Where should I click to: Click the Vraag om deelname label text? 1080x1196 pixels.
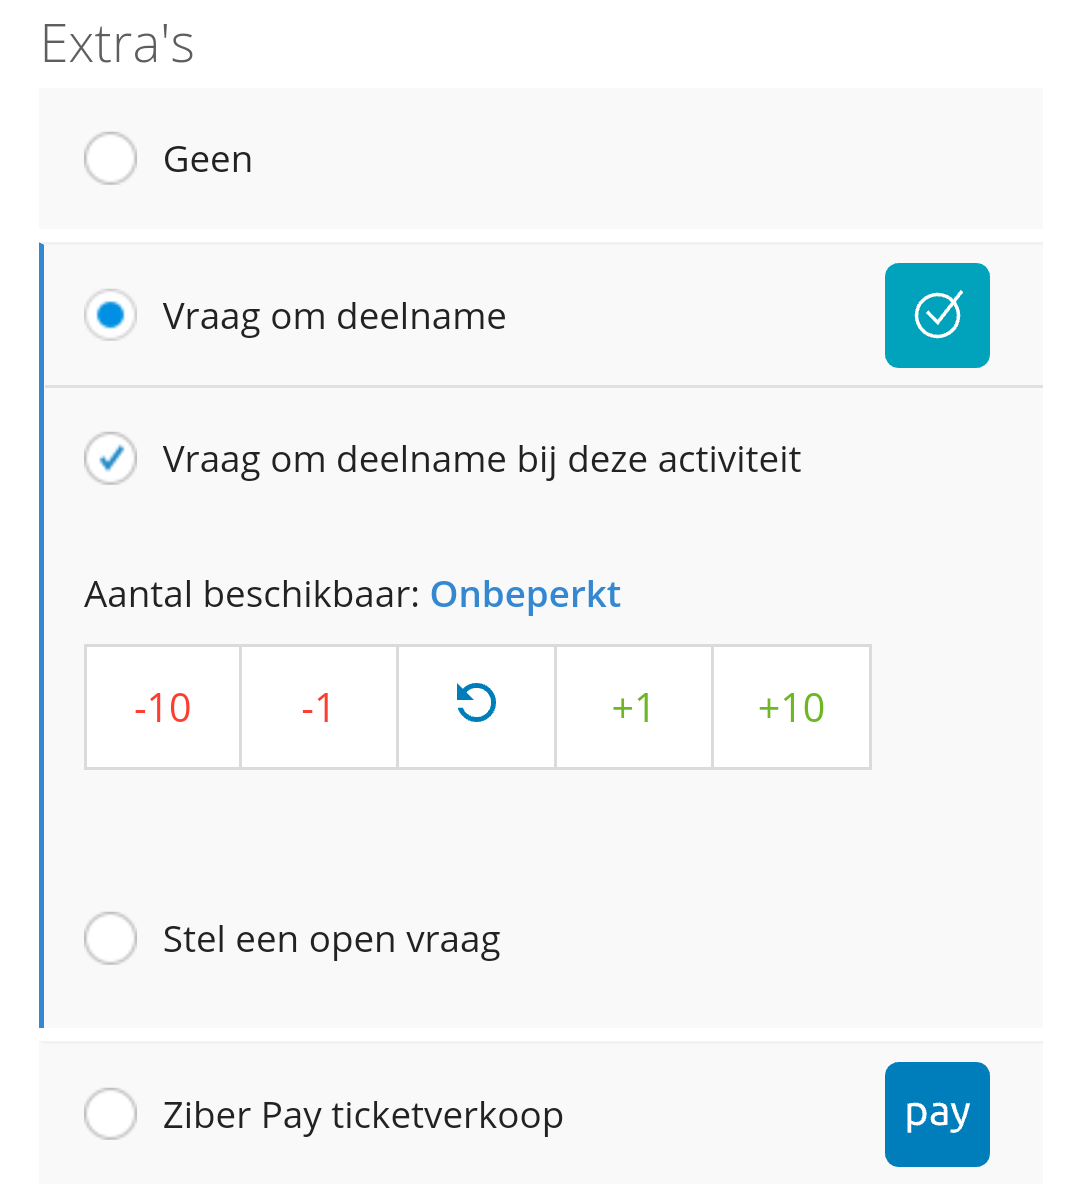pyautogui.click(x=334, y=317)
